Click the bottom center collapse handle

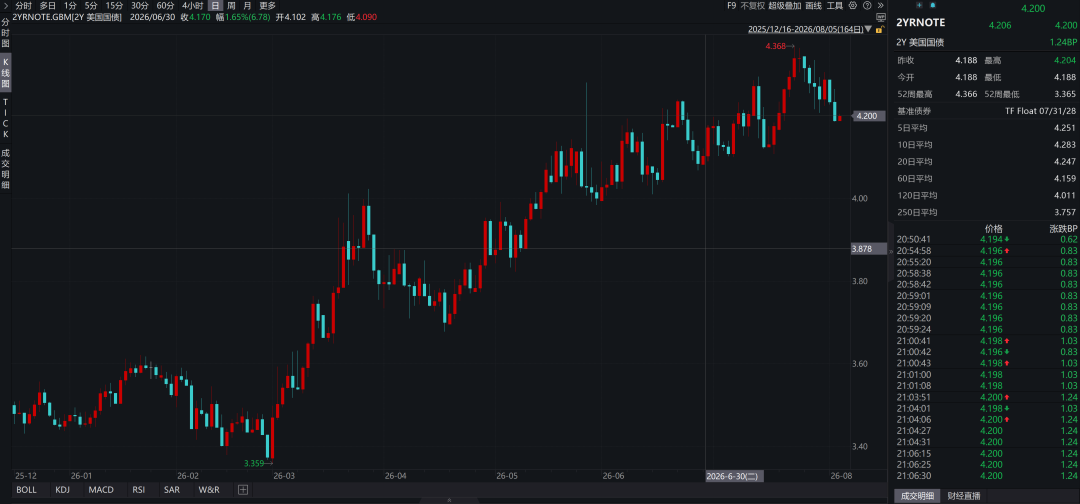click(x=450, y=500)
